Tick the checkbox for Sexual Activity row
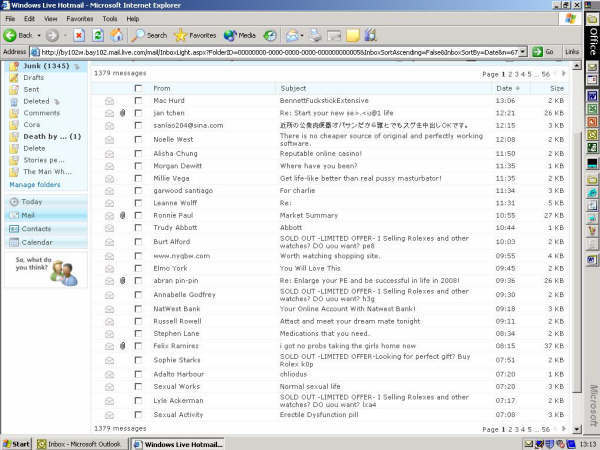The height and width of the screenshot is (450, 600). (139, 414)
